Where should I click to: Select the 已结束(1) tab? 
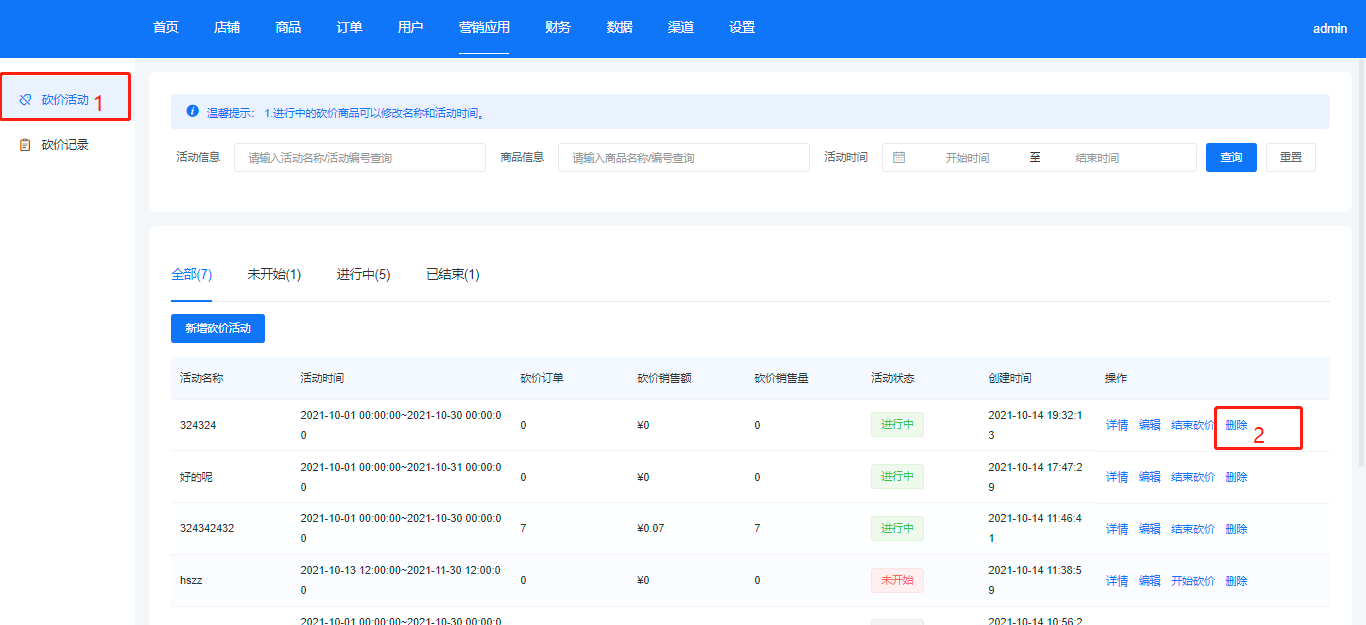pyautogui.click(x=452, y=274)
